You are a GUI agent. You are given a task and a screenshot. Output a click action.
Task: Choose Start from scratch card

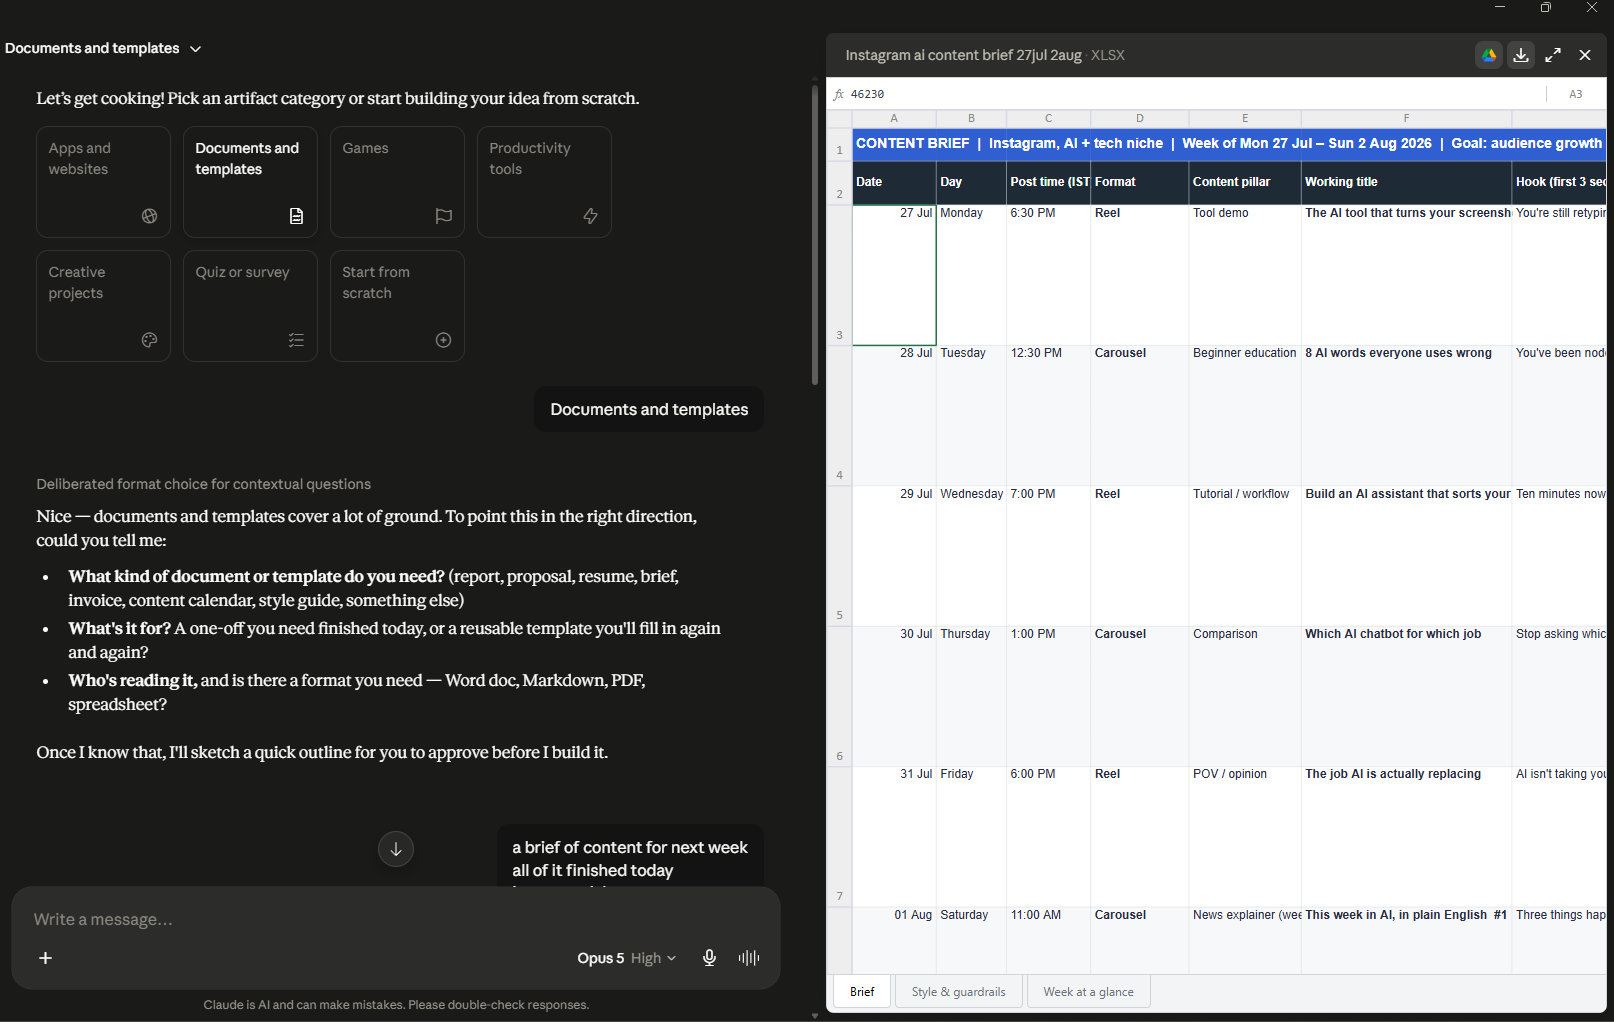[x=397, y=306]
